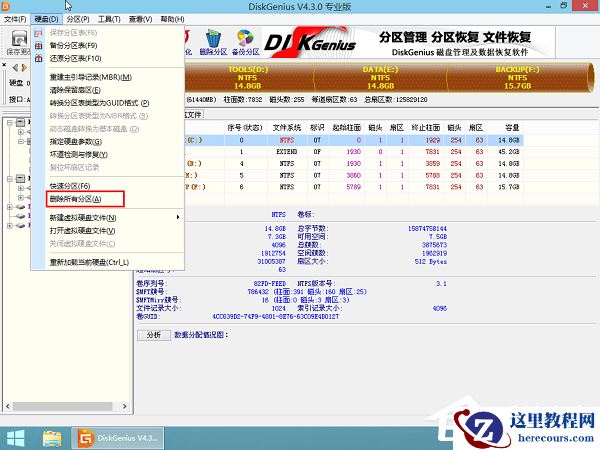
Task: Select the highlighted (C:) partition row
Action: (x=354, y=140)
